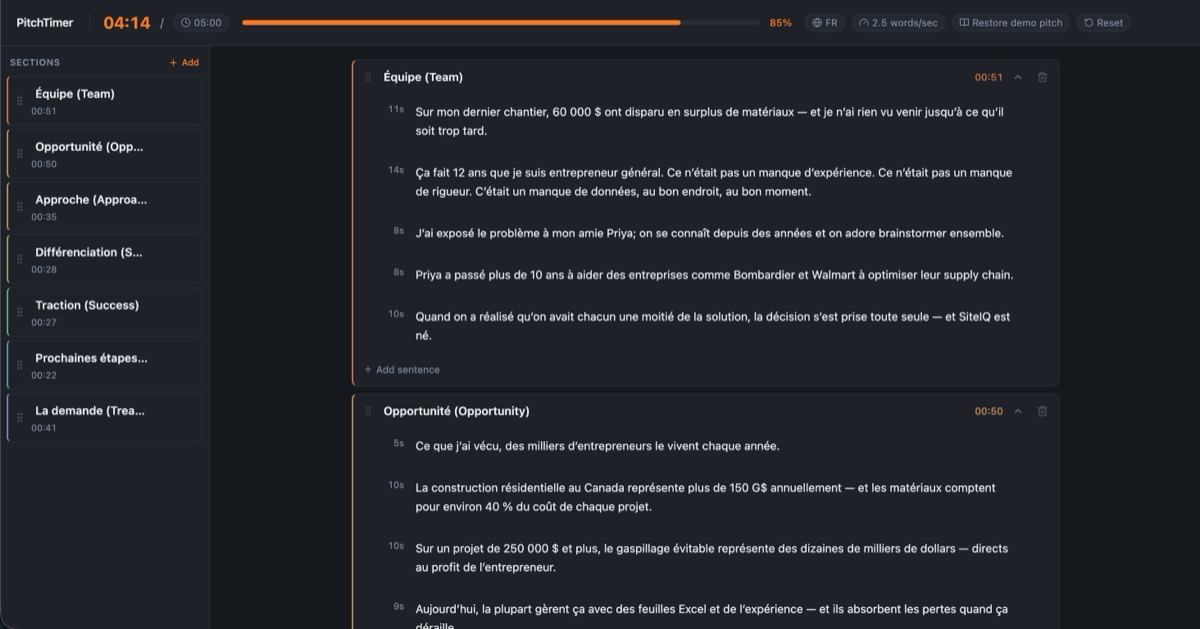Click the orange progress bar
Viewport: 1200px width, 629px height.
point(460,22)
